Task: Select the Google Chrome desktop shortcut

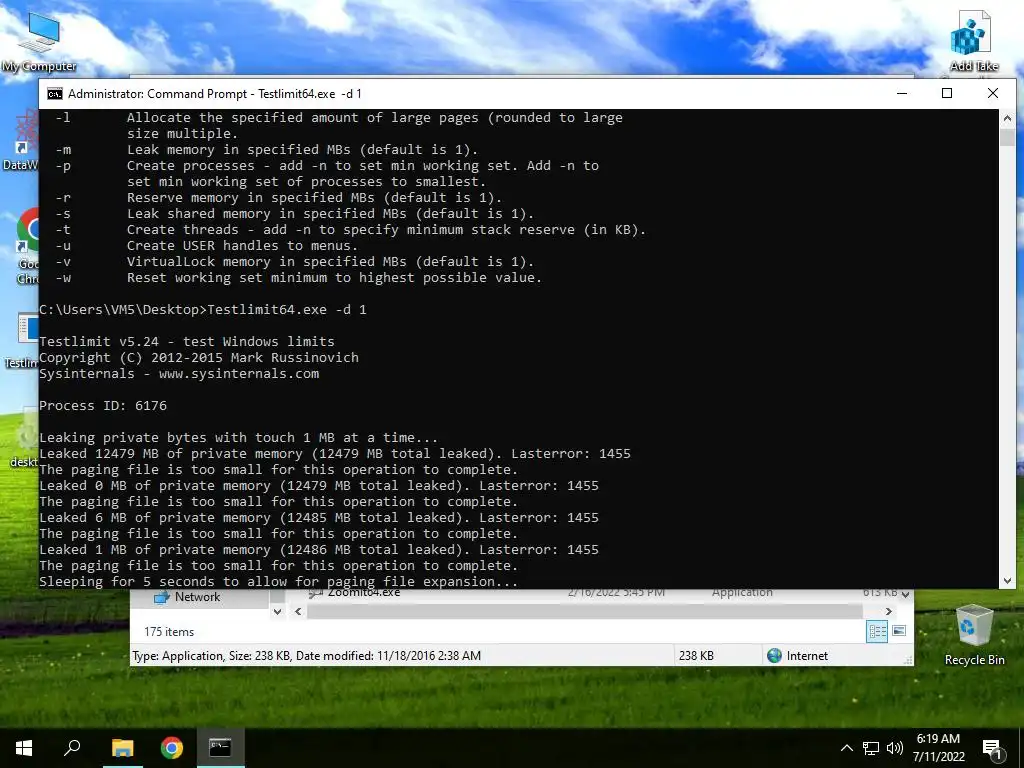Action: pyautogui.click(x=26, y=245)
